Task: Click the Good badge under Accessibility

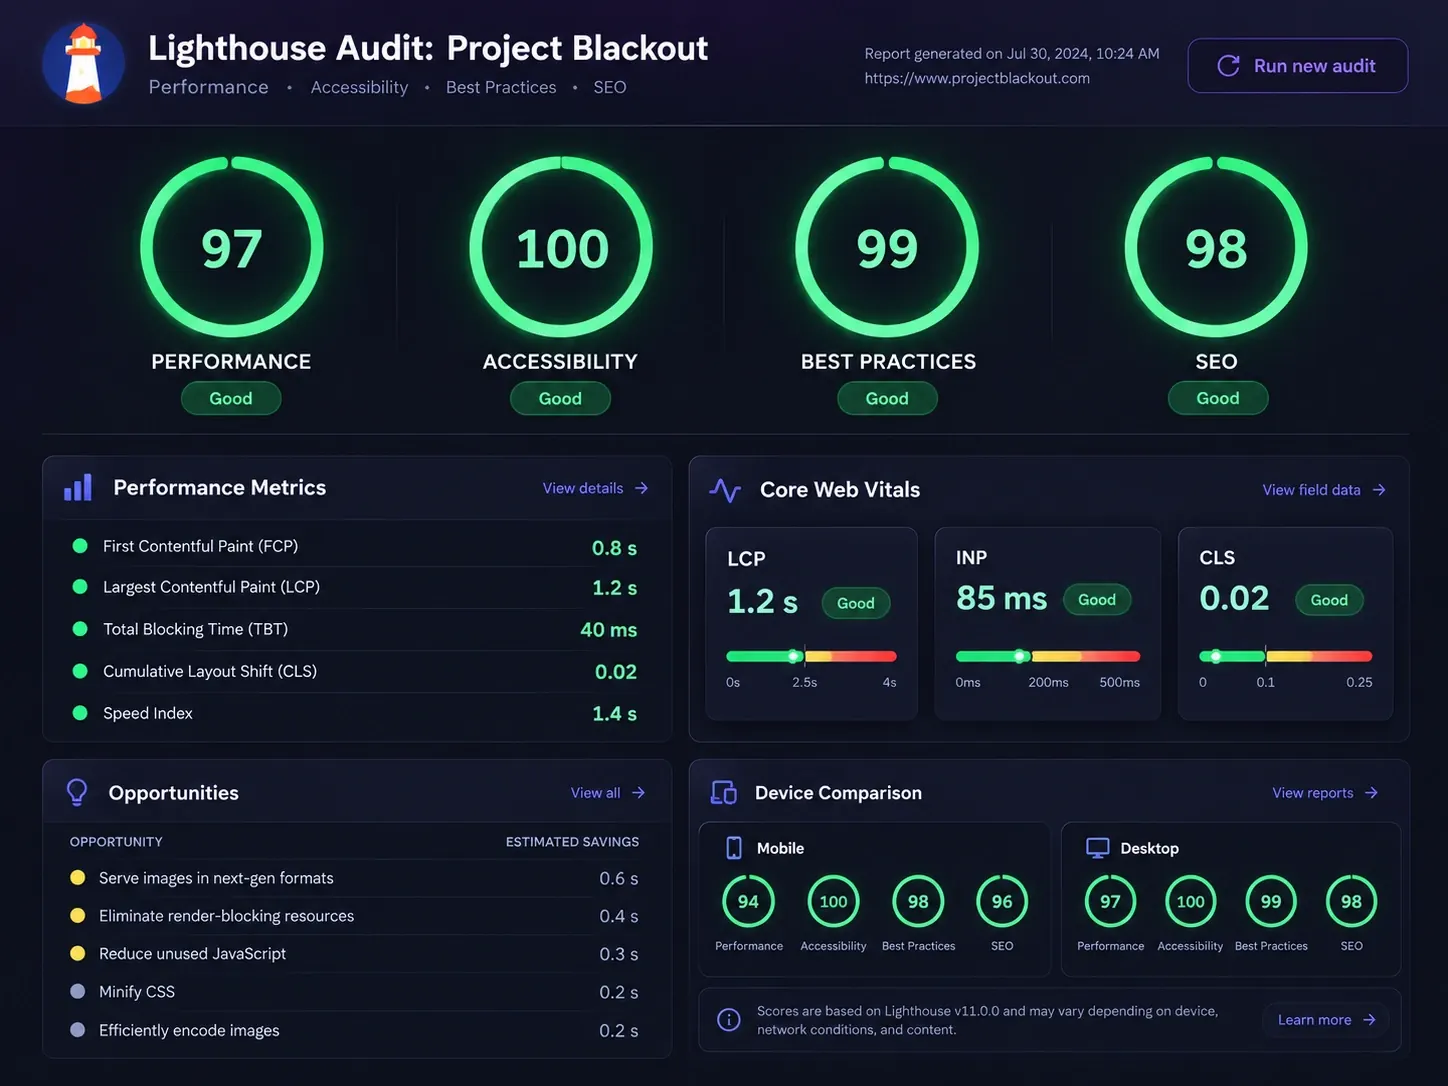Action: point(560,398)
